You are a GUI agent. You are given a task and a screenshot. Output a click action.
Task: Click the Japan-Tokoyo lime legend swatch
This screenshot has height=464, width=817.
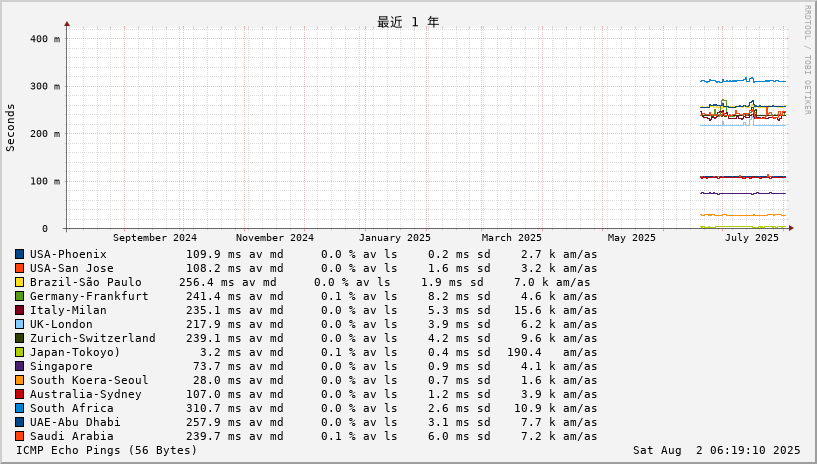click(x=19, y=353)
